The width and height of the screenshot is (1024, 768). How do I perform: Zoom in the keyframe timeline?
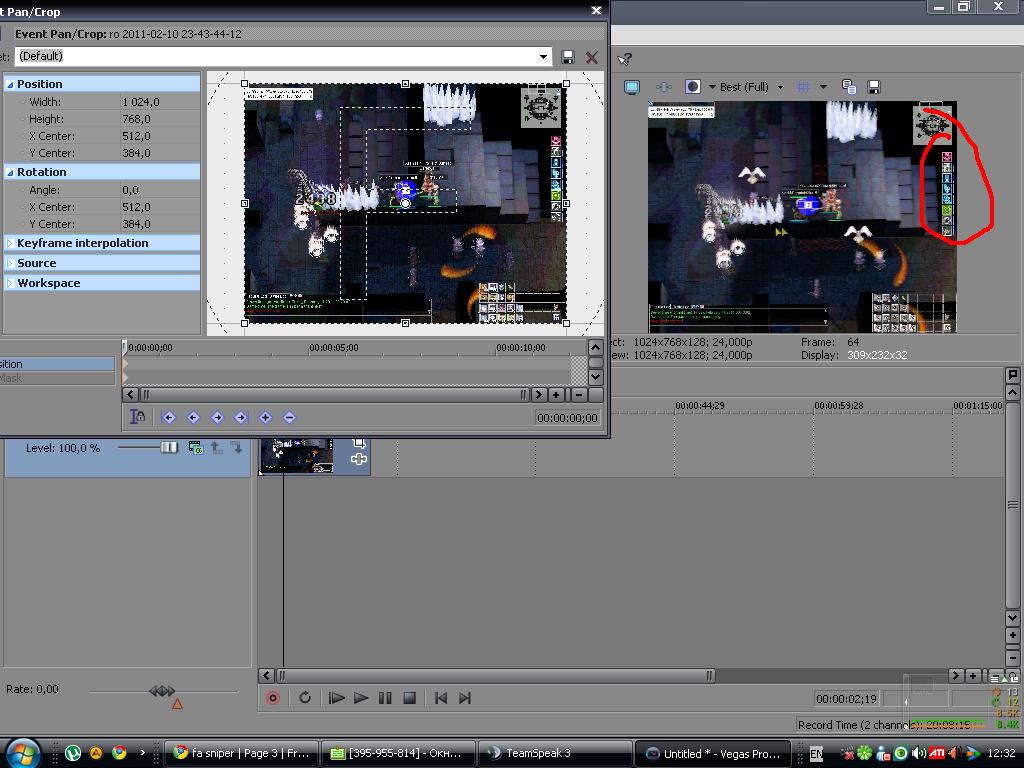pos(556,394)
